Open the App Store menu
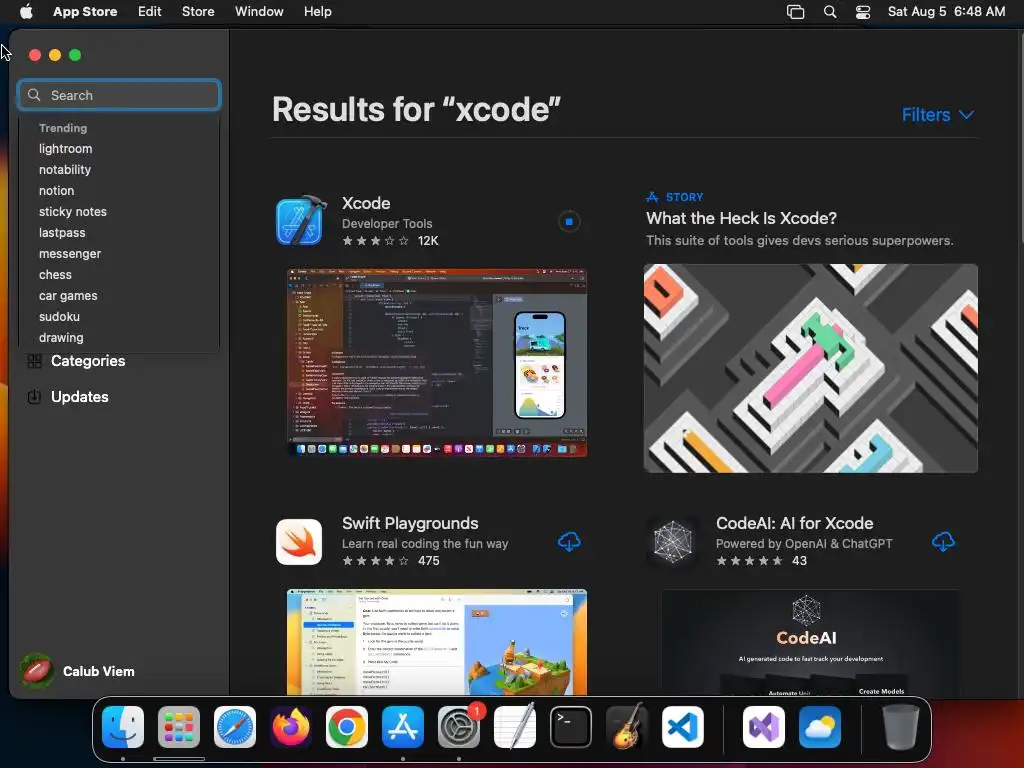Image resolution: width=1024 pixels, height=768 pixels. click(85, 12)
